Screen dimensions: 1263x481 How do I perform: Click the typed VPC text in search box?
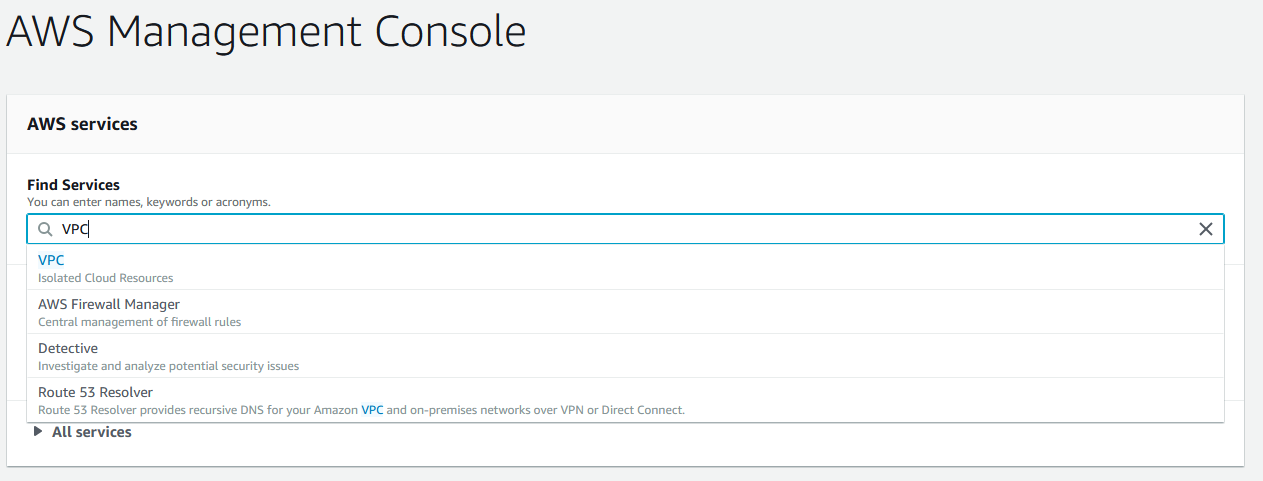[x=75, y=229]
